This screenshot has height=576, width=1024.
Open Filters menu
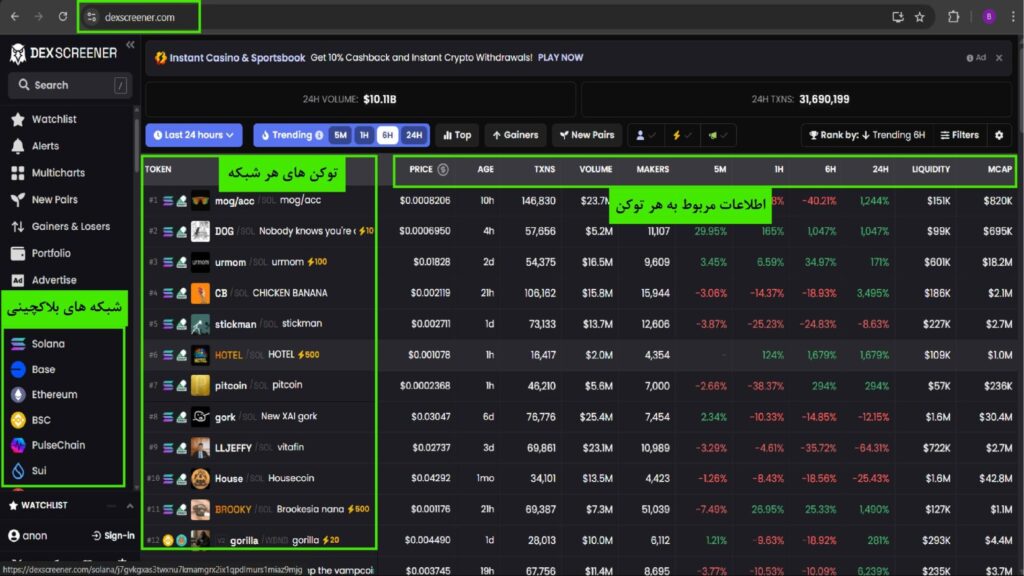click(960, 135)
